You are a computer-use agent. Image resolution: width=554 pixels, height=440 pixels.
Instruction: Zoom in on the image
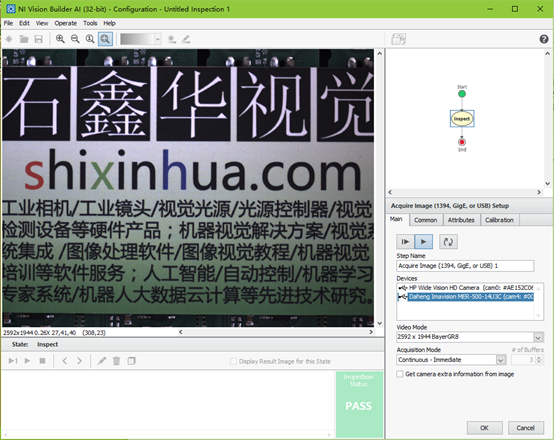point(60,39)
